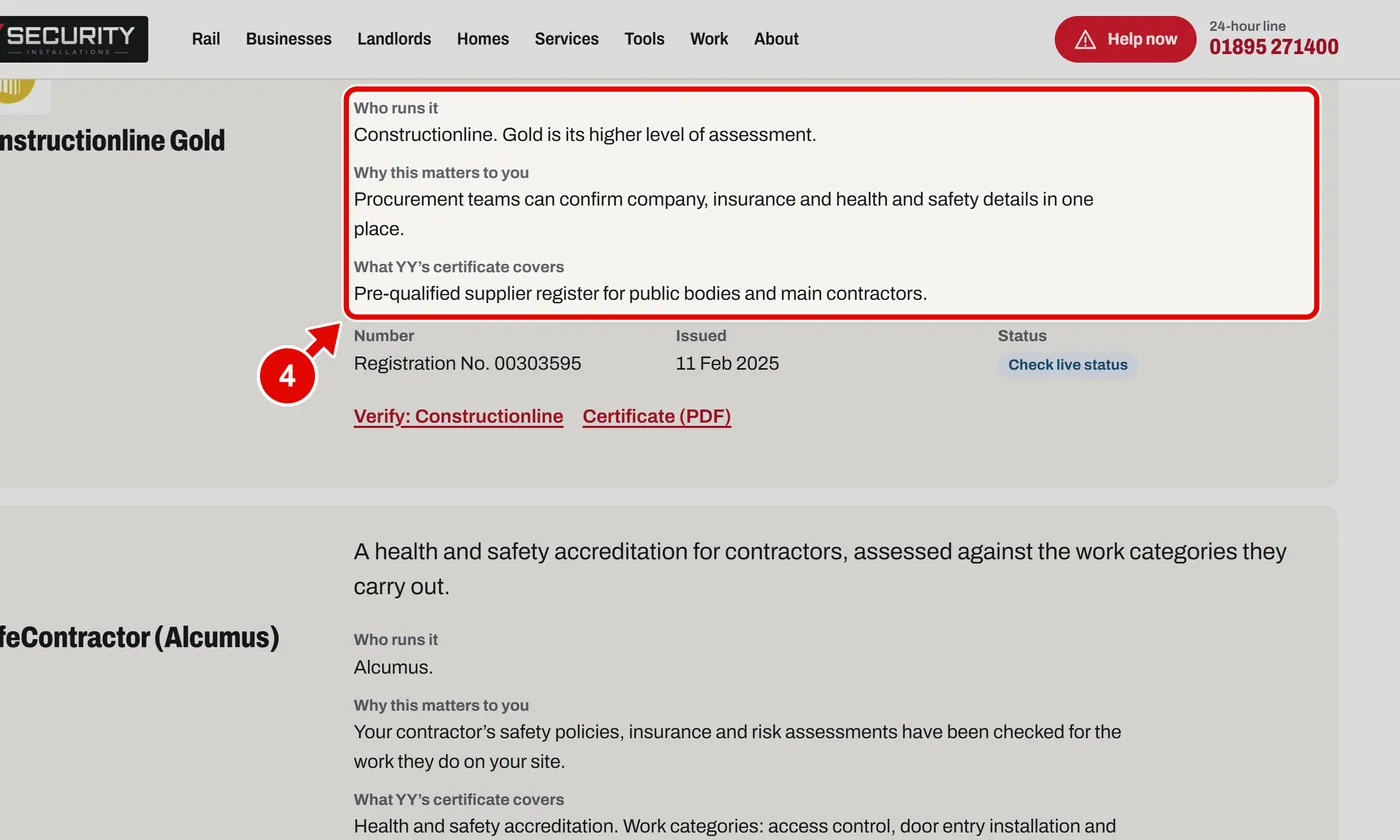Open the Verify: Constructionline link
The image size is (1400, 840).
(458, 416)
